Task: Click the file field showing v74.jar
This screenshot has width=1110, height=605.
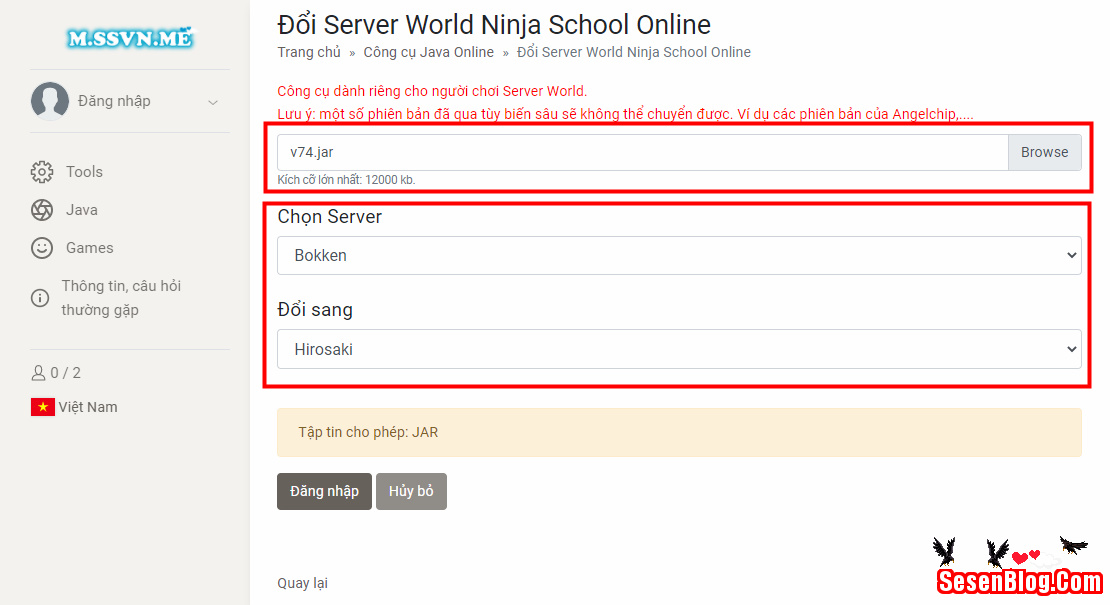Action: (642, 153)
